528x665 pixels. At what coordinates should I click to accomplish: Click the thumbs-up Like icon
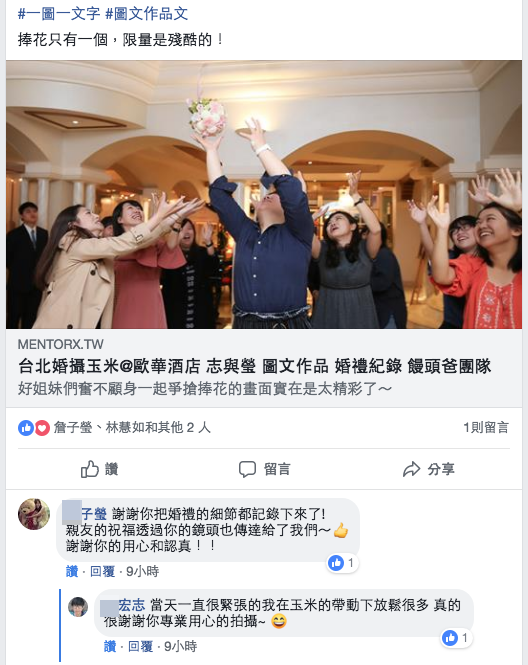89,469
